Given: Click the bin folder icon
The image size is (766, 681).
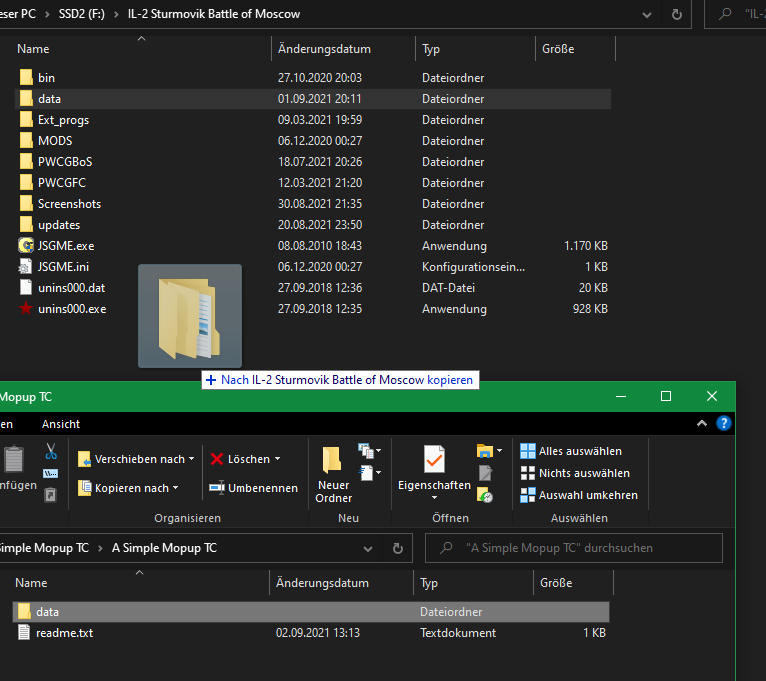Looking at the screenshot, I should (26, 77).
